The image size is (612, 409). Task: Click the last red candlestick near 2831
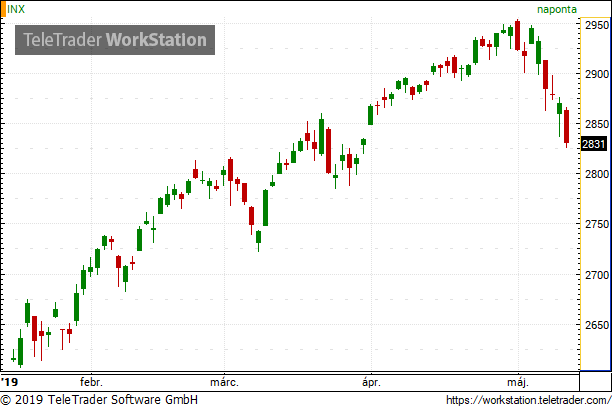pyautogui.click(x=566, y=126)
